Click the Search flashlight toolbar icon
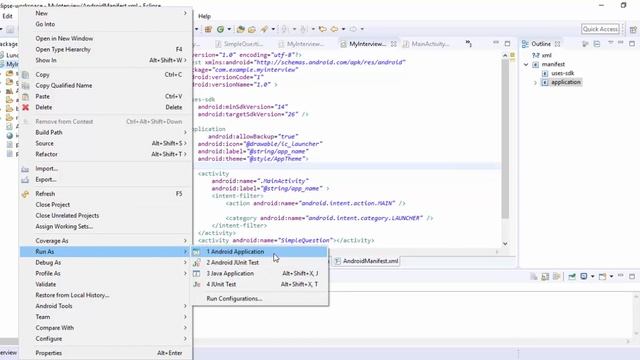 tap(264, 29)
